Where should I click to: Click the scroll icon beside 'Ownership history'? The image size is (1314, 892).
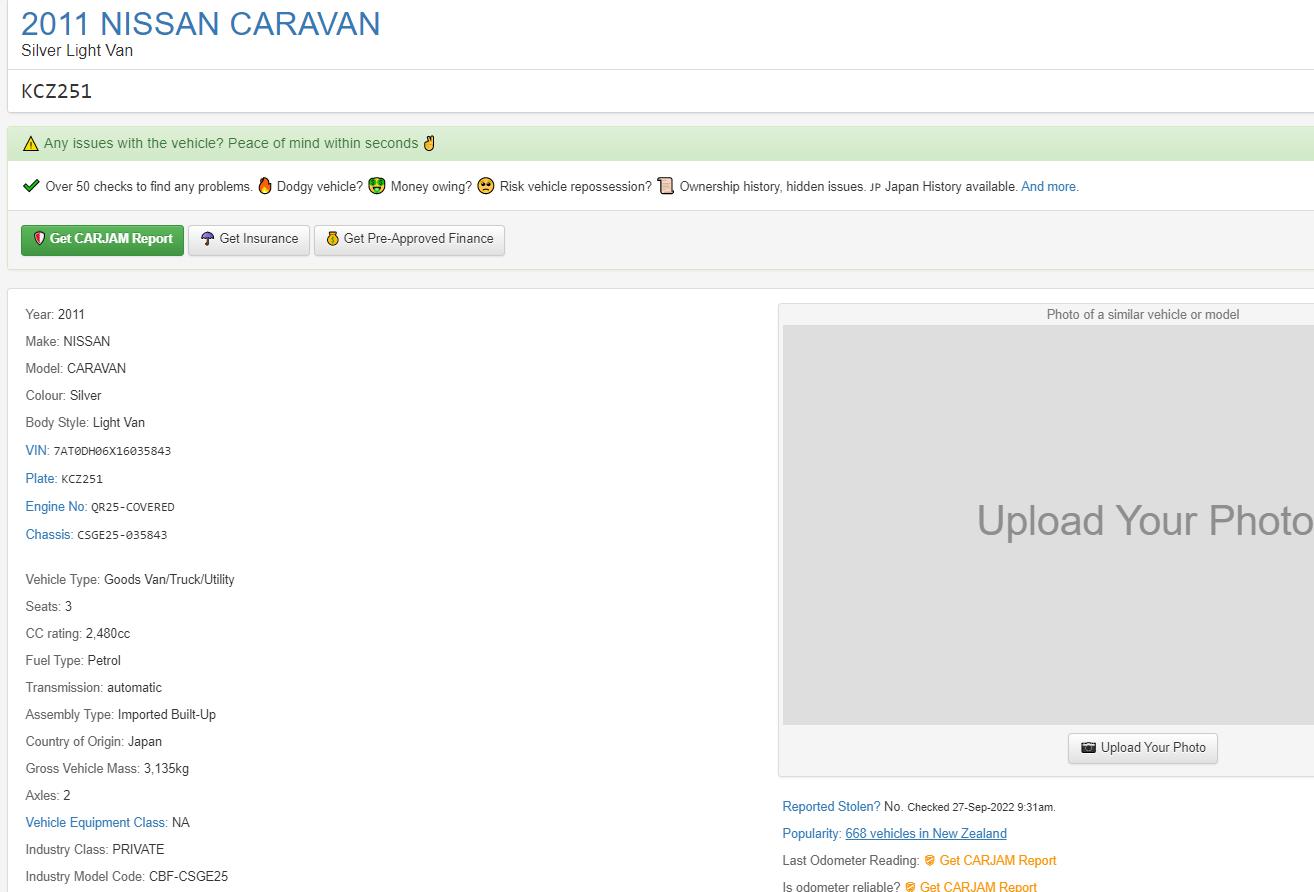click(x=666, y=186)
